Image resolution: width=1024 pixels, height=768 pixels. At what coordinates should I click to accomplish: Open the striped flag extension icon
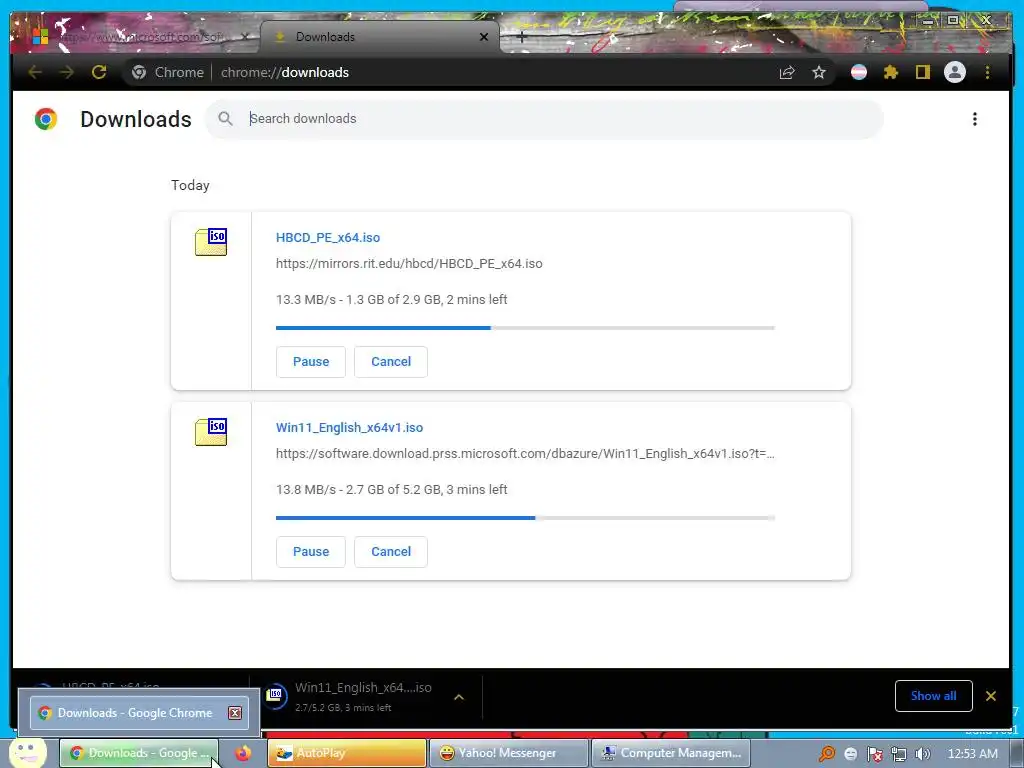click(x=859, y=72)
